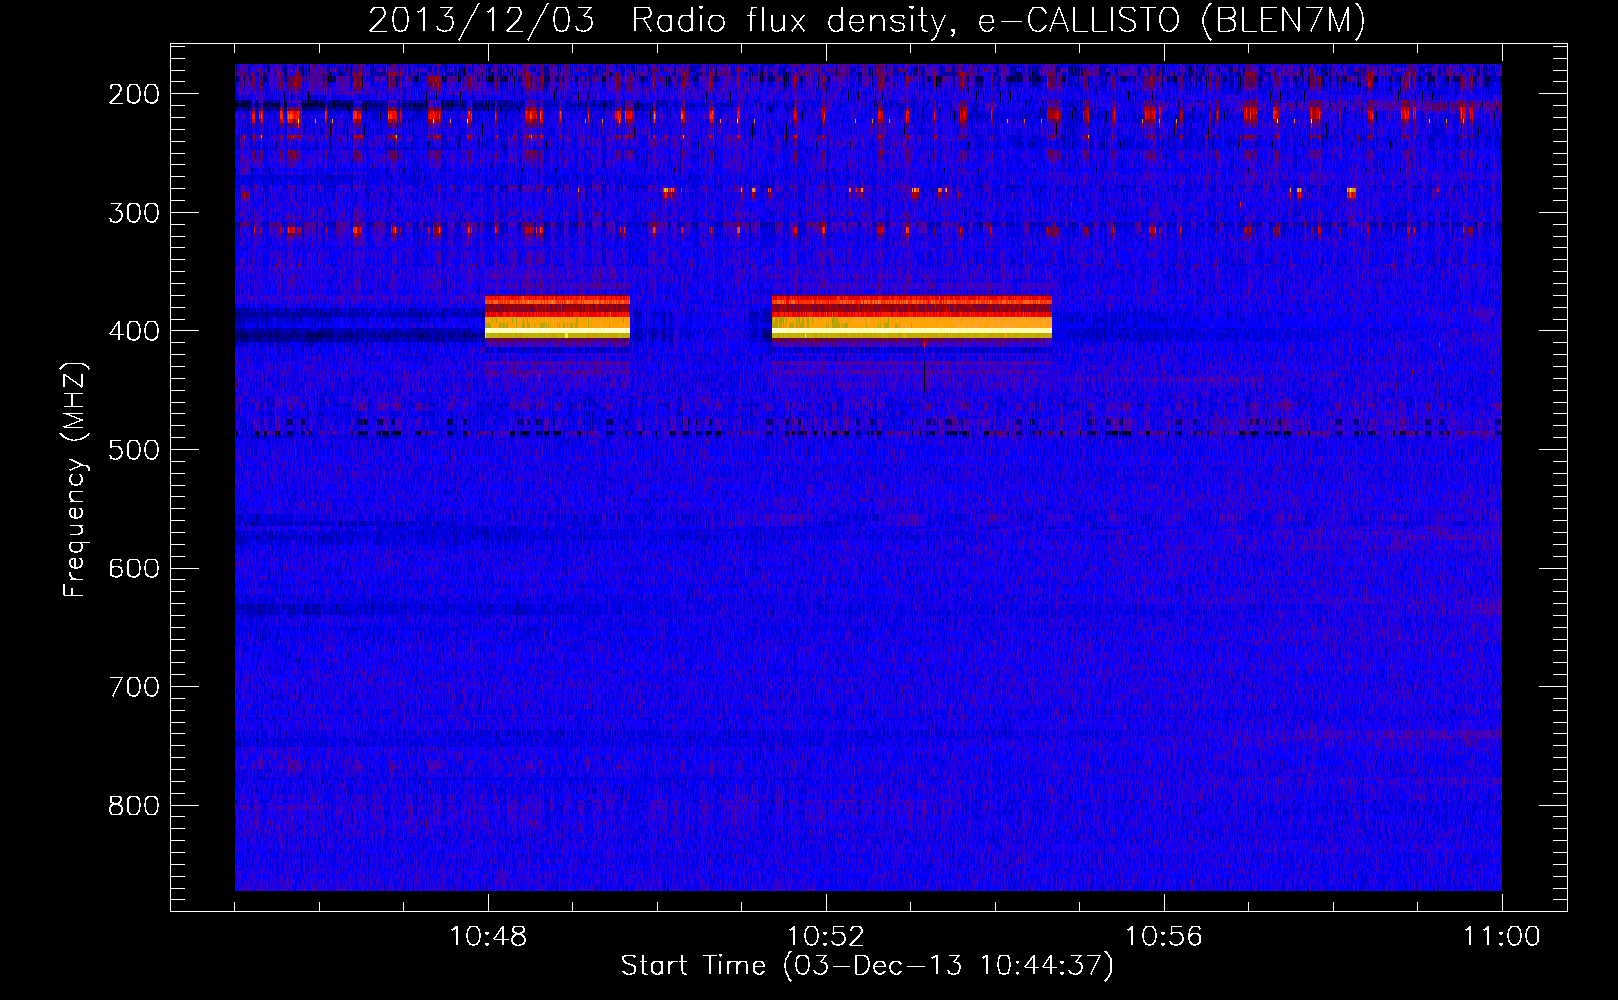1618x1000 pixels.
Task: Click the 600 frequency tick label
Action: [x=134, y=568]
